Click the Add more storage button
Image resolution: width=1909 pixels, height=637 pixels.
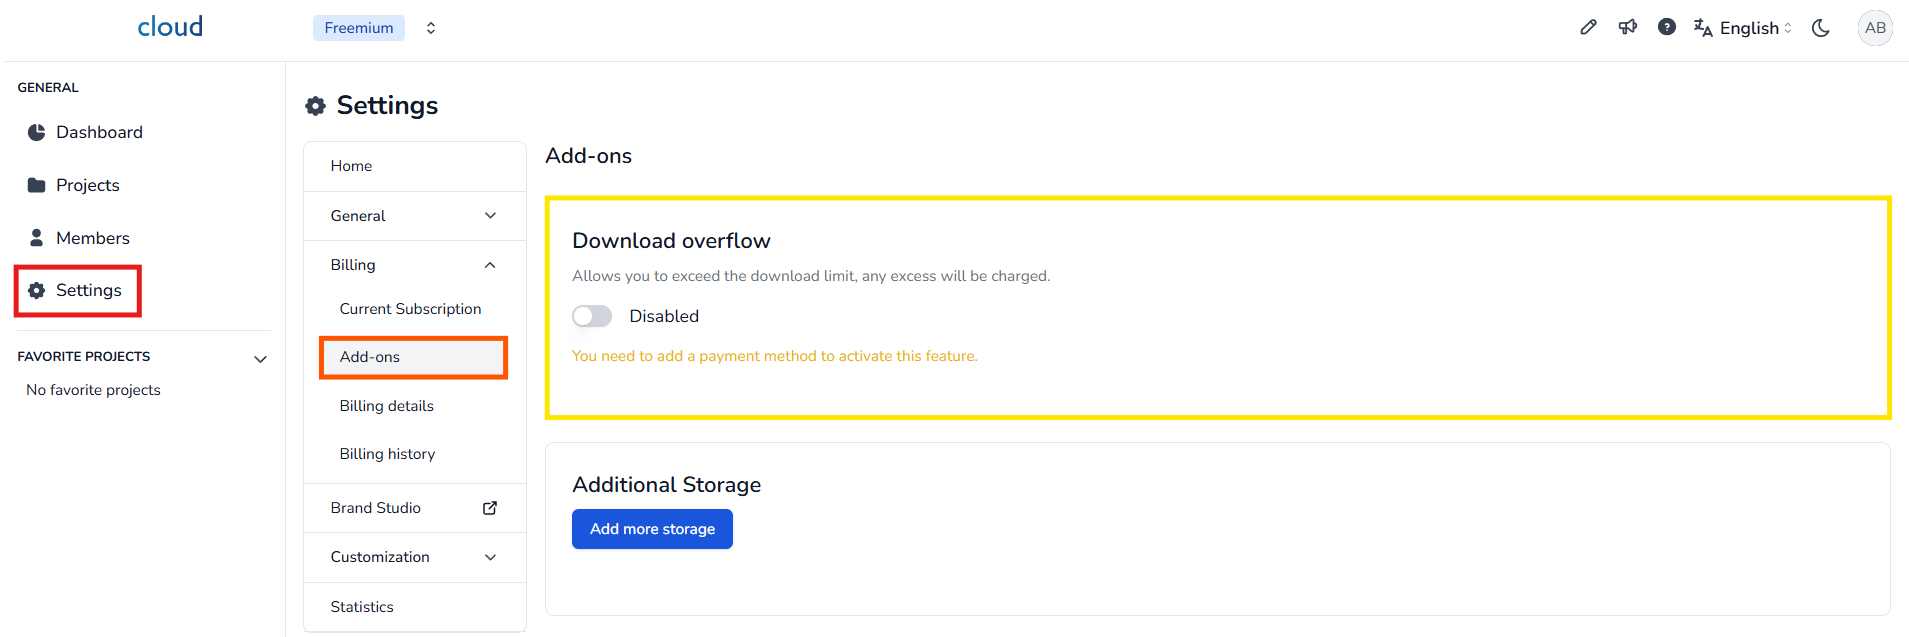pyautogui.click(x=652, y=529)
